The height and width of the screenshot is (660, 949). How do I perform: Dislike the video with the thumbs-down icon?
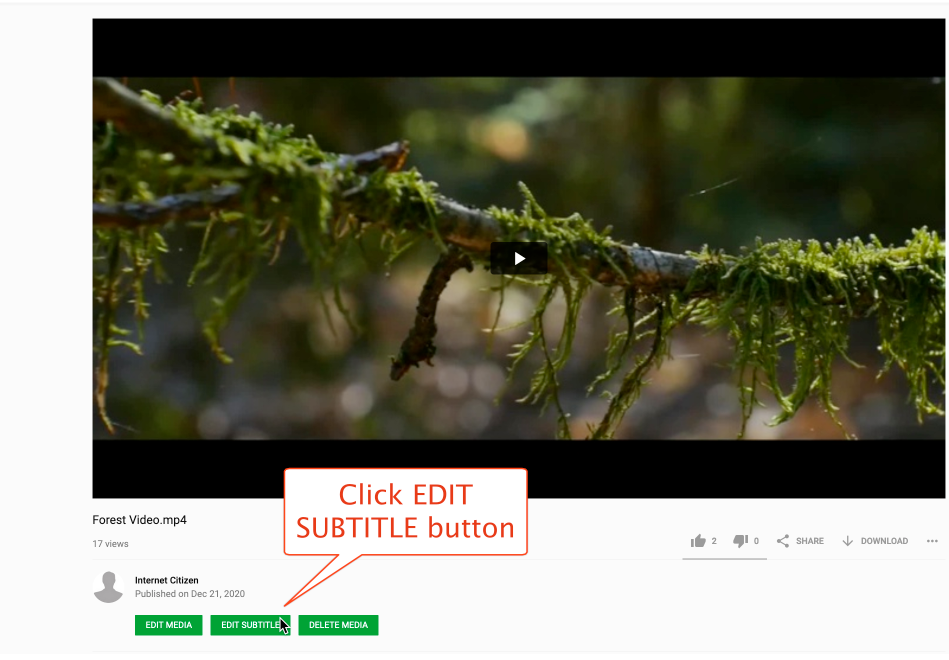coord(740,541)
